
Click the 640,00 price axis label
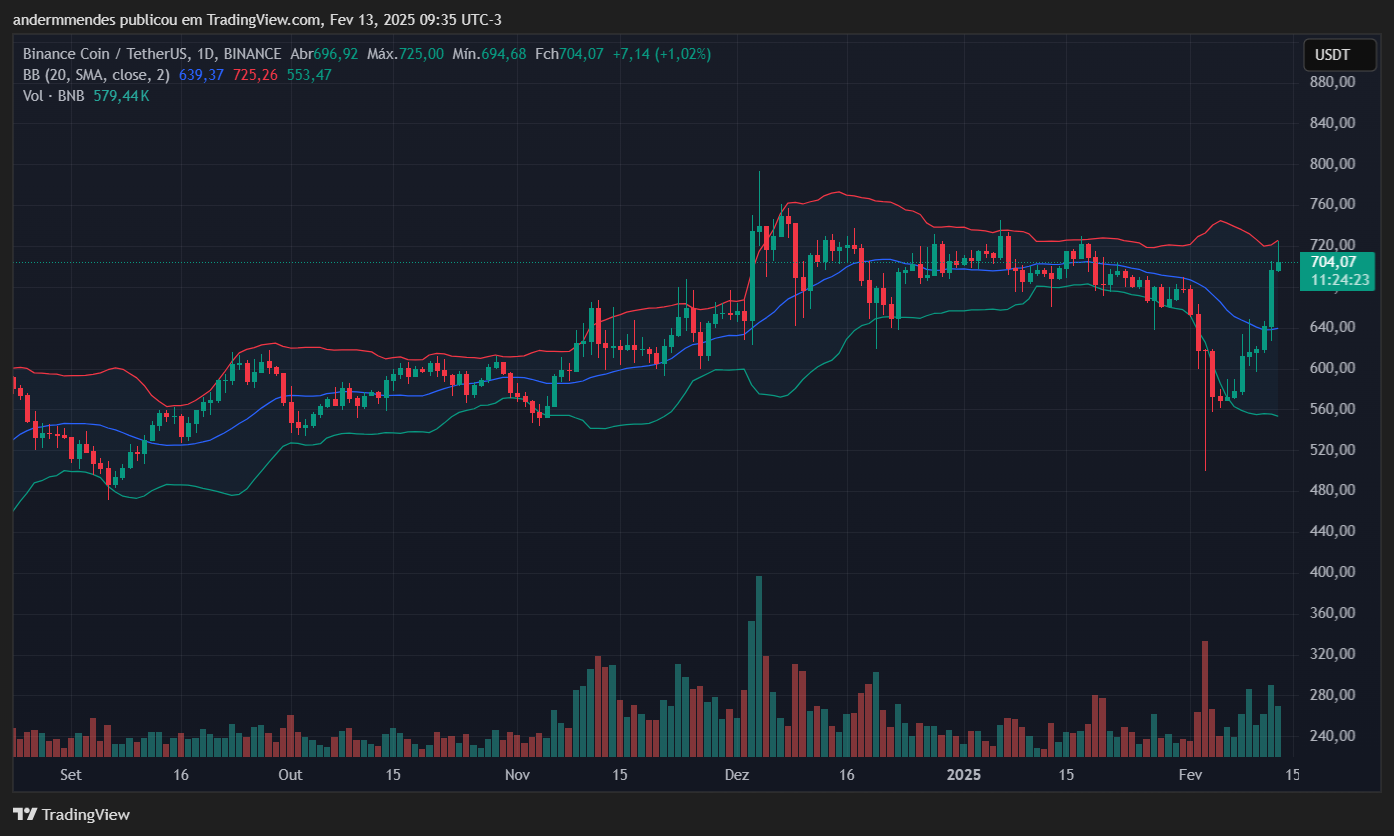pos(1333,327)
